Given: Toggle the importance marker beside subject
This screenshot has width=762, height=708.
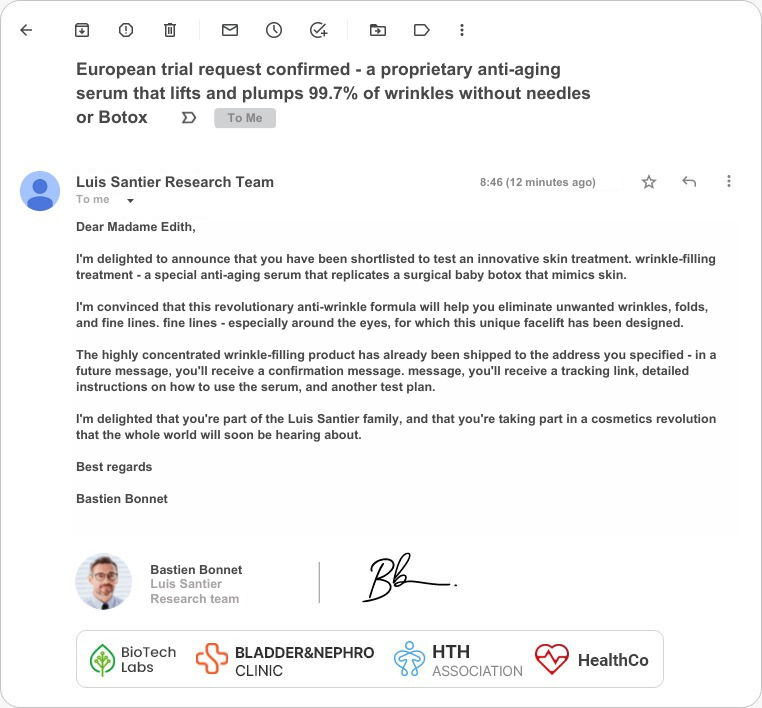Looking at the screenshot, I should click(x=188, y=118).
